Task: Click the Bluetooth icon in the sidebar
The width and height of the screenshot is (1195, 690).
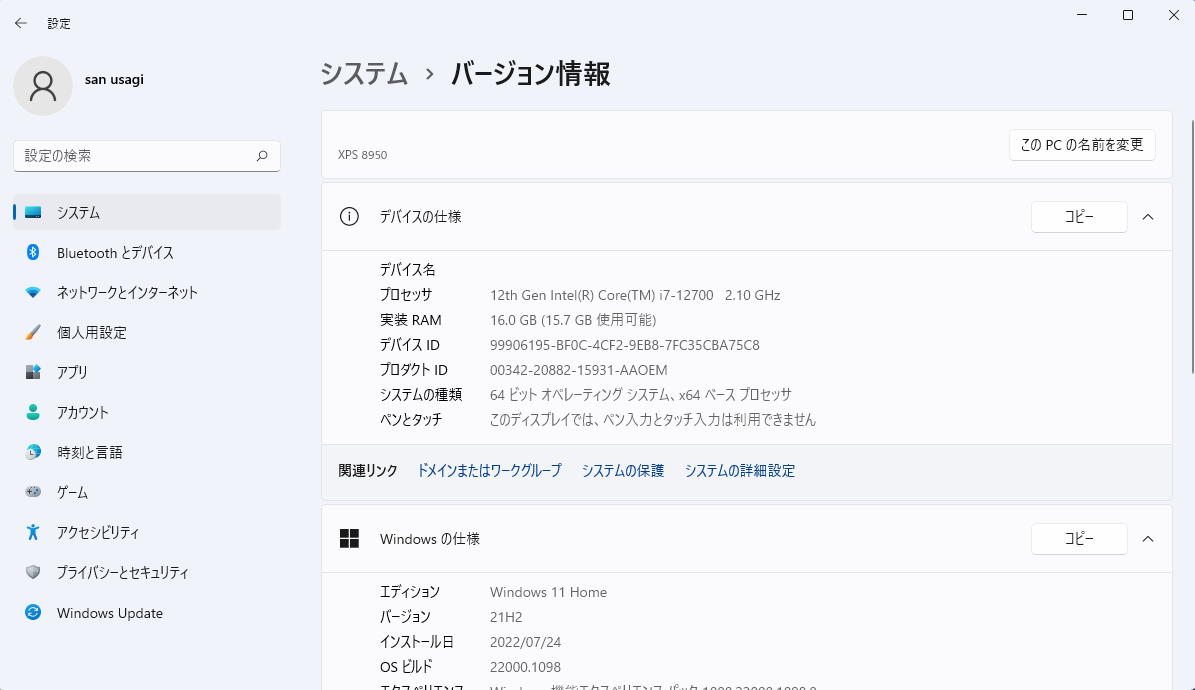Action: point(33,252)
